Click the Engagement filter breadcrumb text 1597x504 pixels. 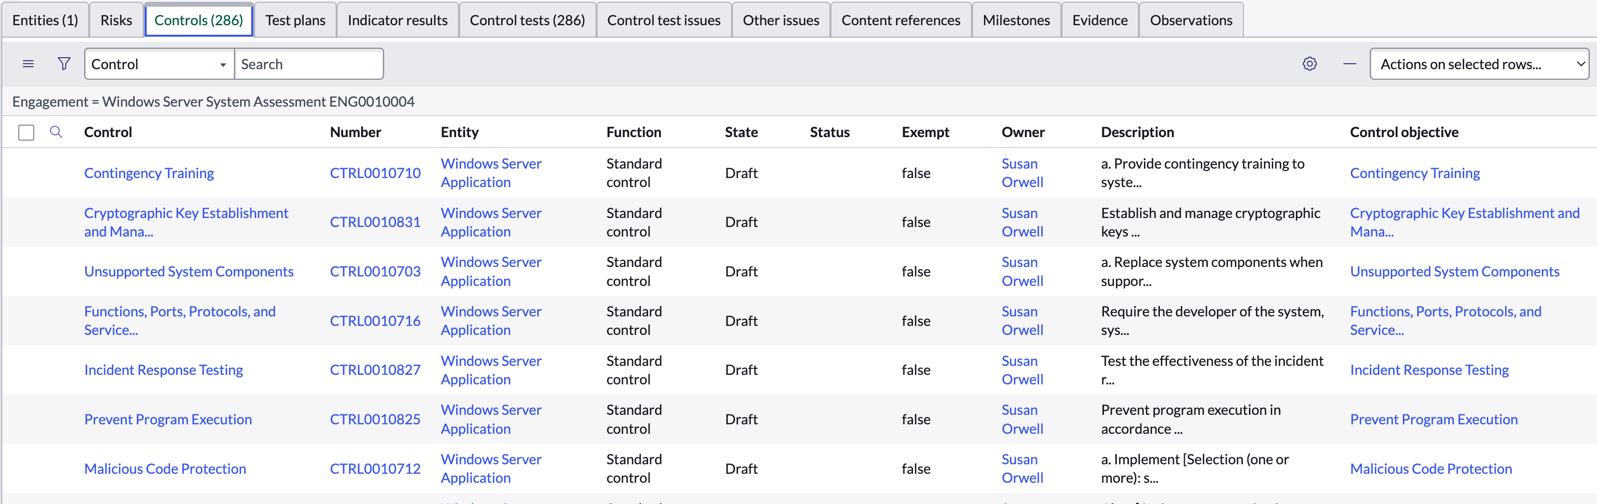click(x=213, y=102)
